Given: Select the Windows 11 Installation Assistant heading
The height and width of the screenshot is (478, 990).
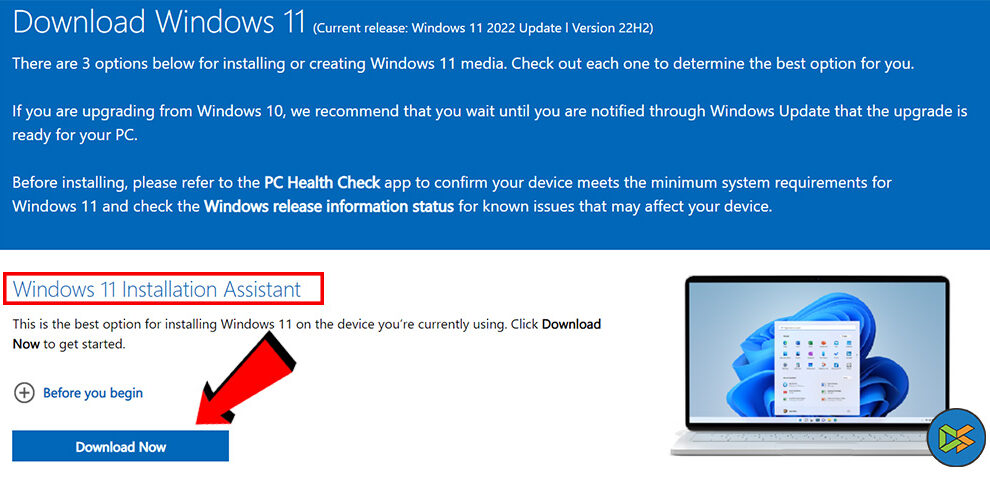Looking at the screenshot, I should pyautogui.click(x=157, y=289).
